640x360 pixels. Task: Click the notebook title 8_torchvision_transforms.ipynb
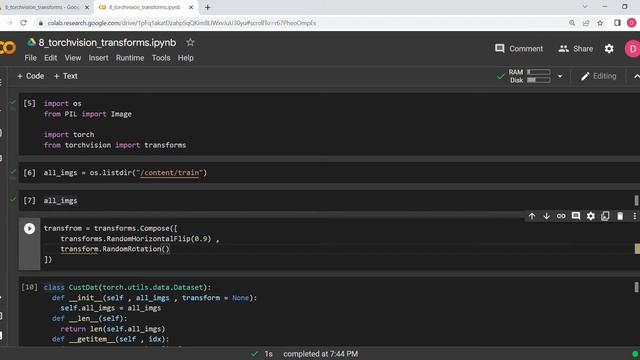coord(107,42)
